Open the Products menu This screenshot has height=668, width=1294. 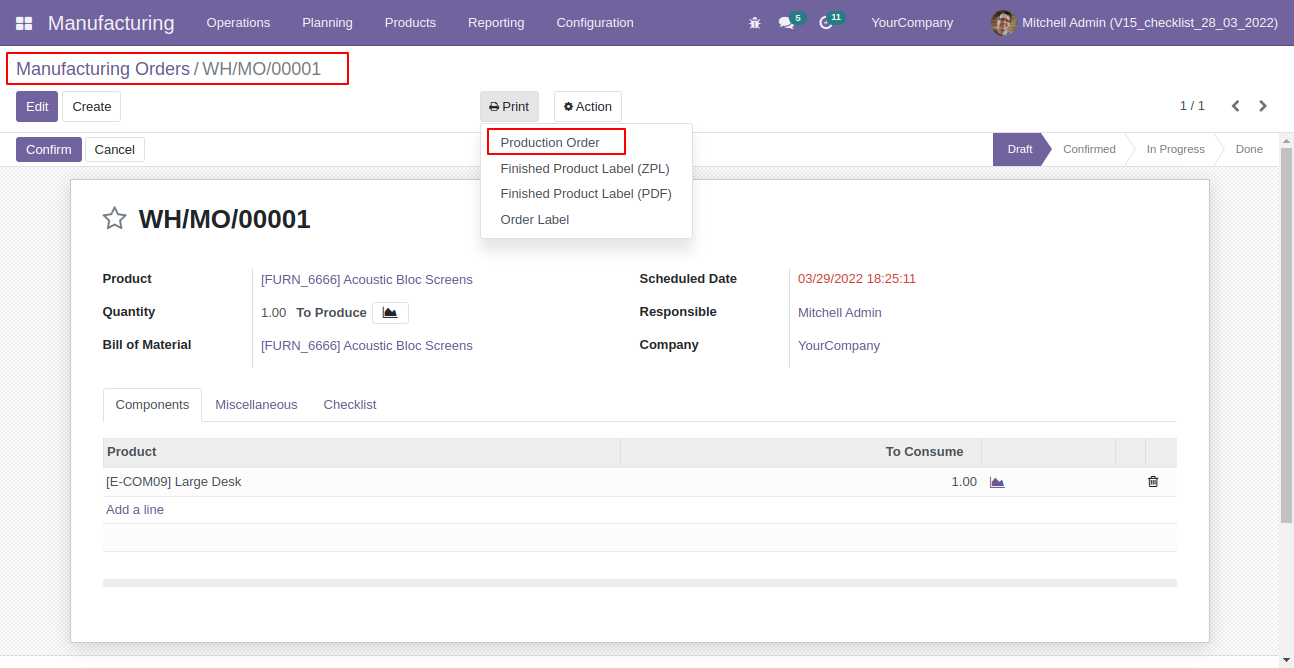[410, 23]
